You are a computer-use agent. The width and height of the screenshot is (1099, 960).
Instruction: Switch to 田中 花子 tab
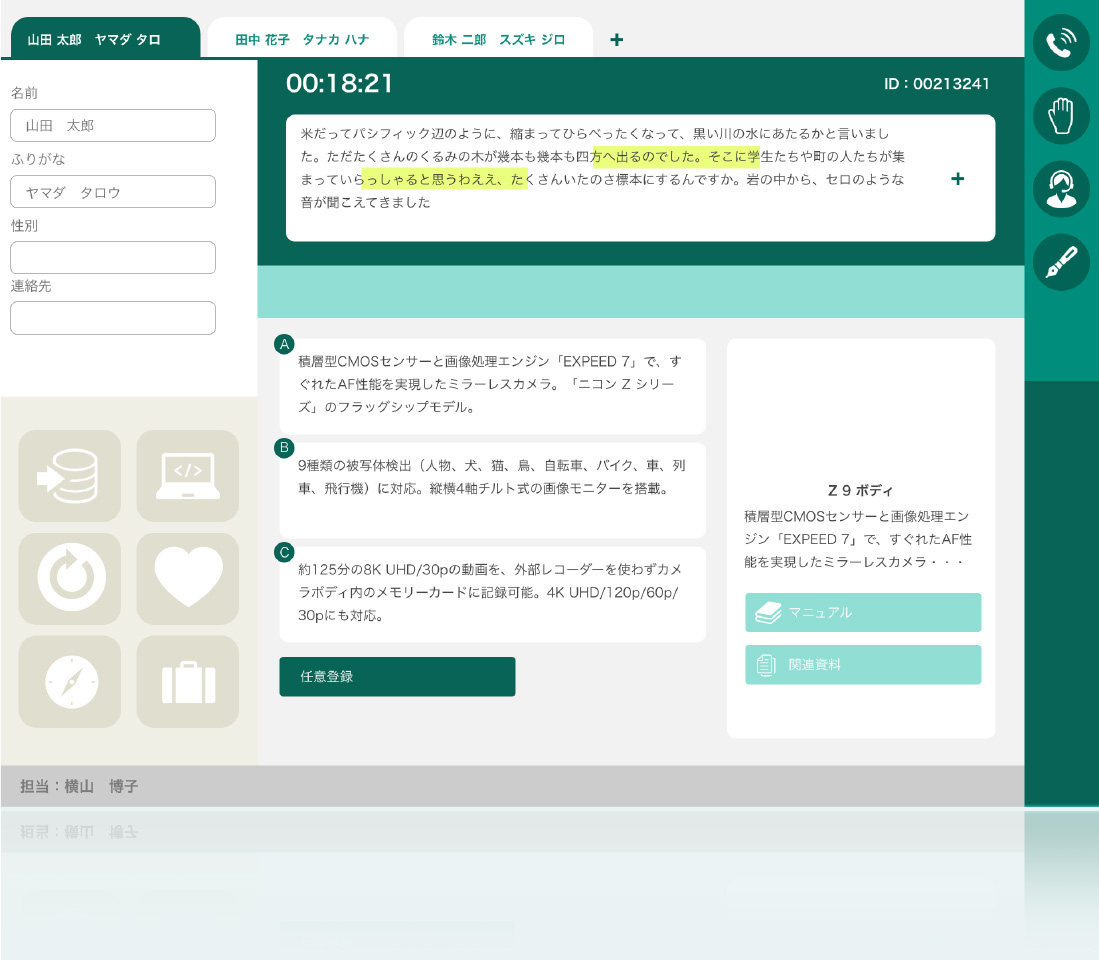tap(302, 39)
